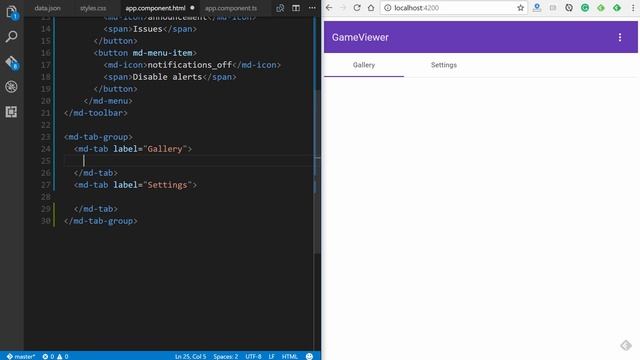Reload the localhost page

[x=357, y=8]
